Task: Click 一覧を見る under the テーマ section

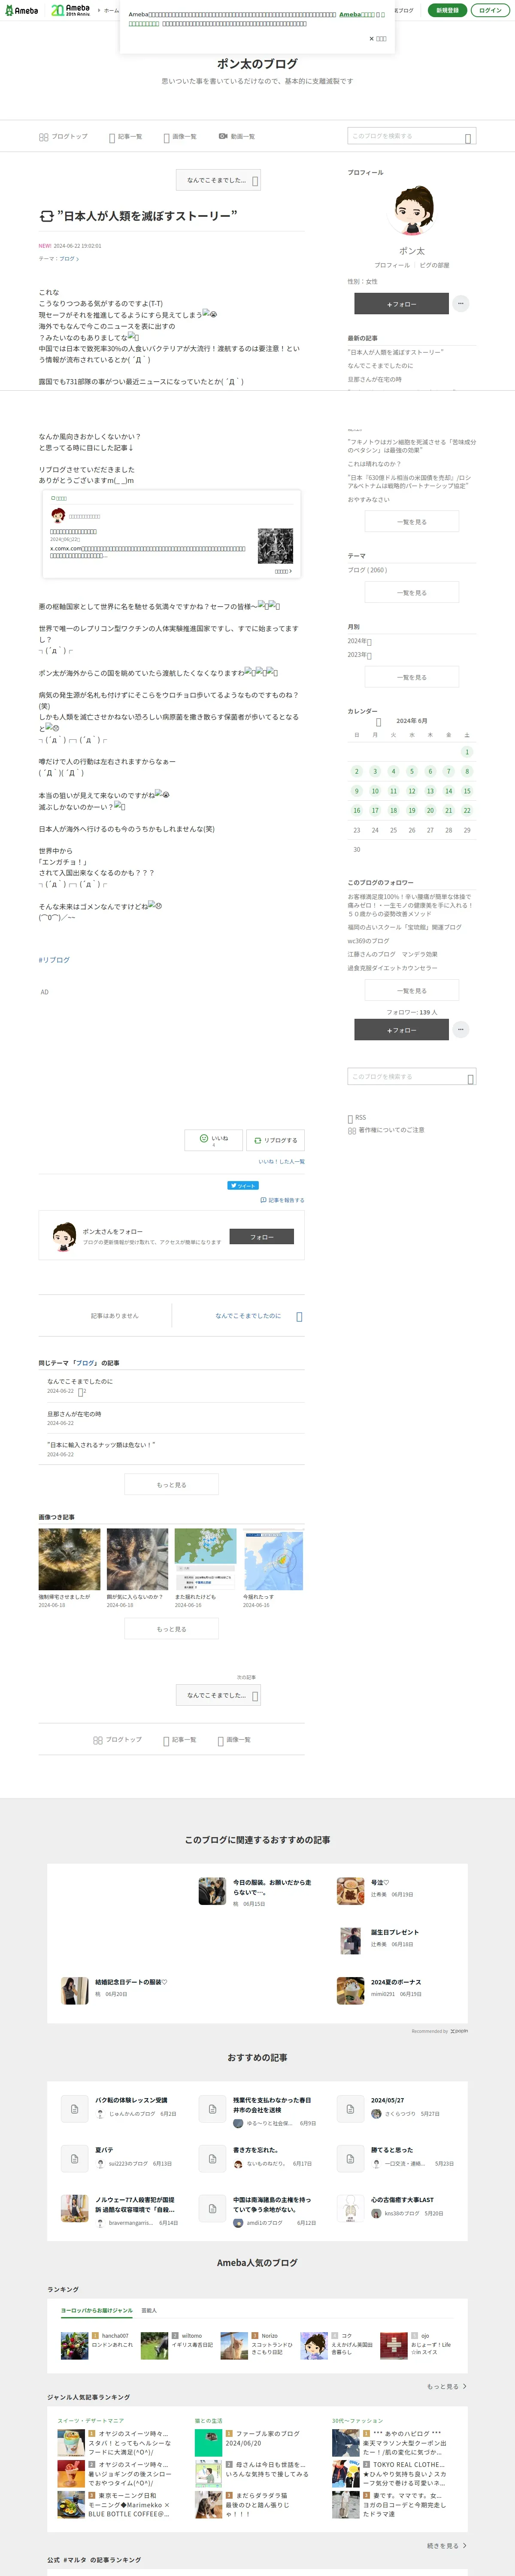Action: (411, 593)
